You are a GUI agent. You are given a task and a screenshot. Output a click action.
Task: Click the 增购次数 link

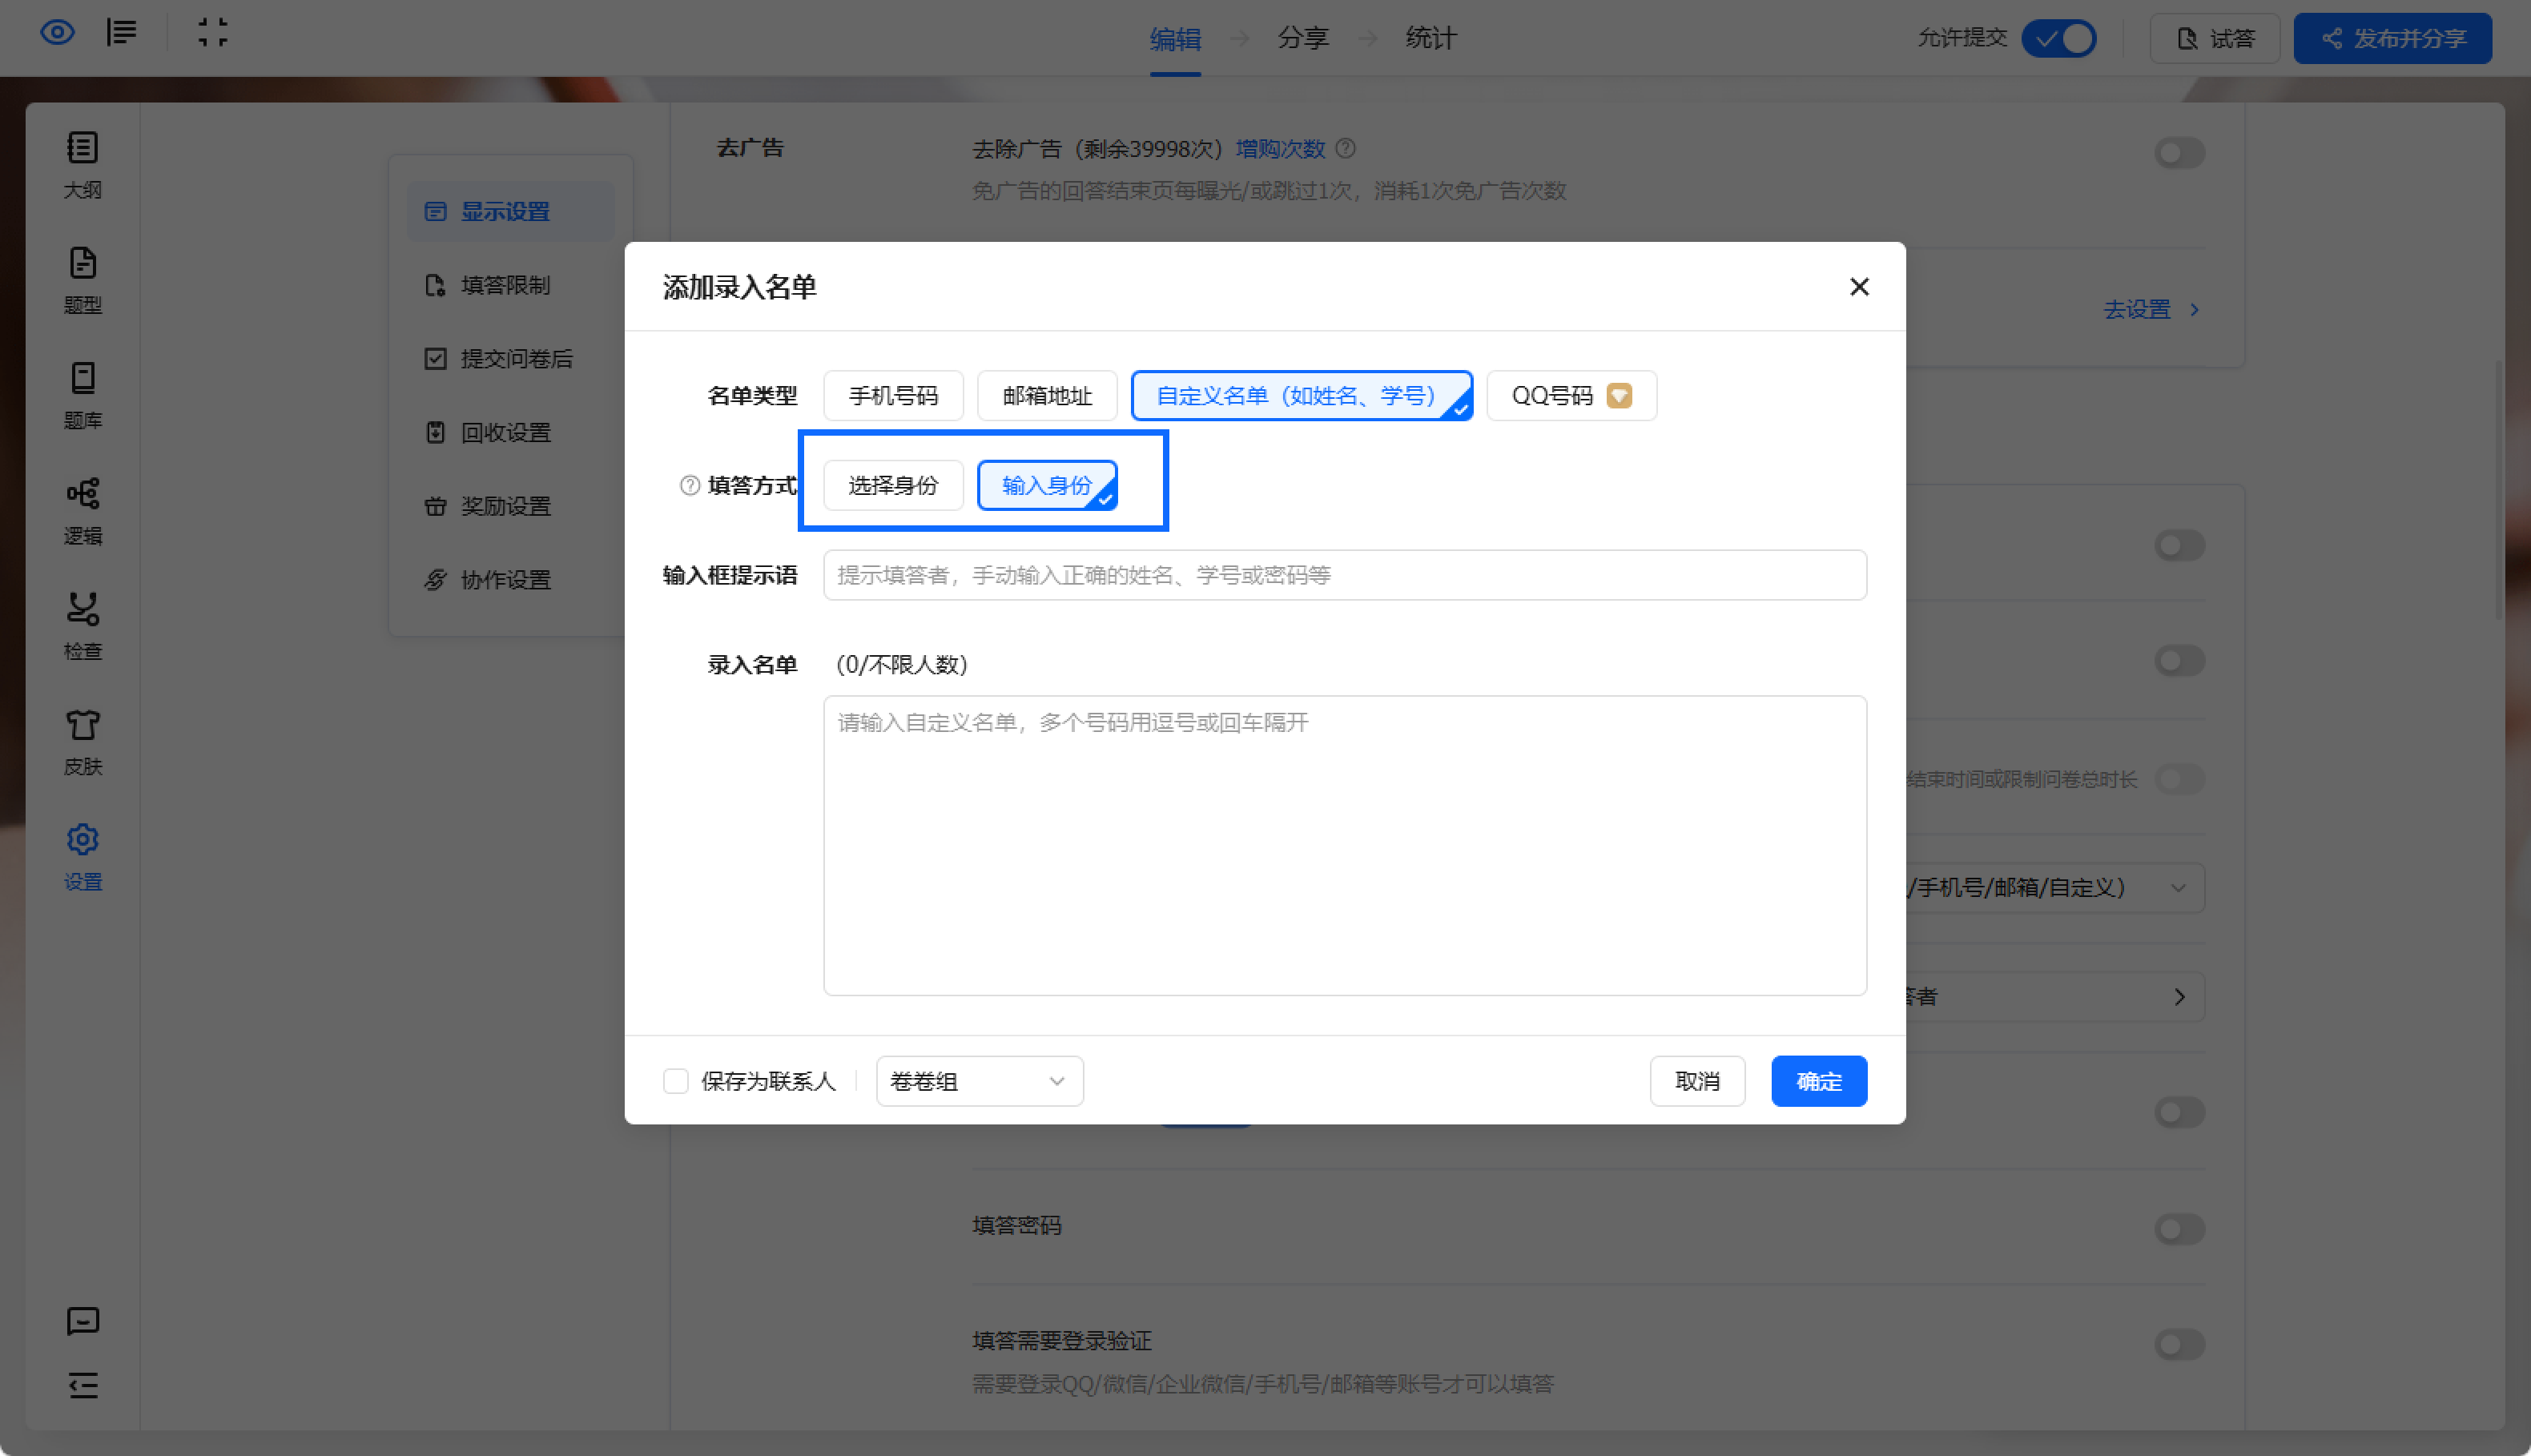tap(1280, 149)
